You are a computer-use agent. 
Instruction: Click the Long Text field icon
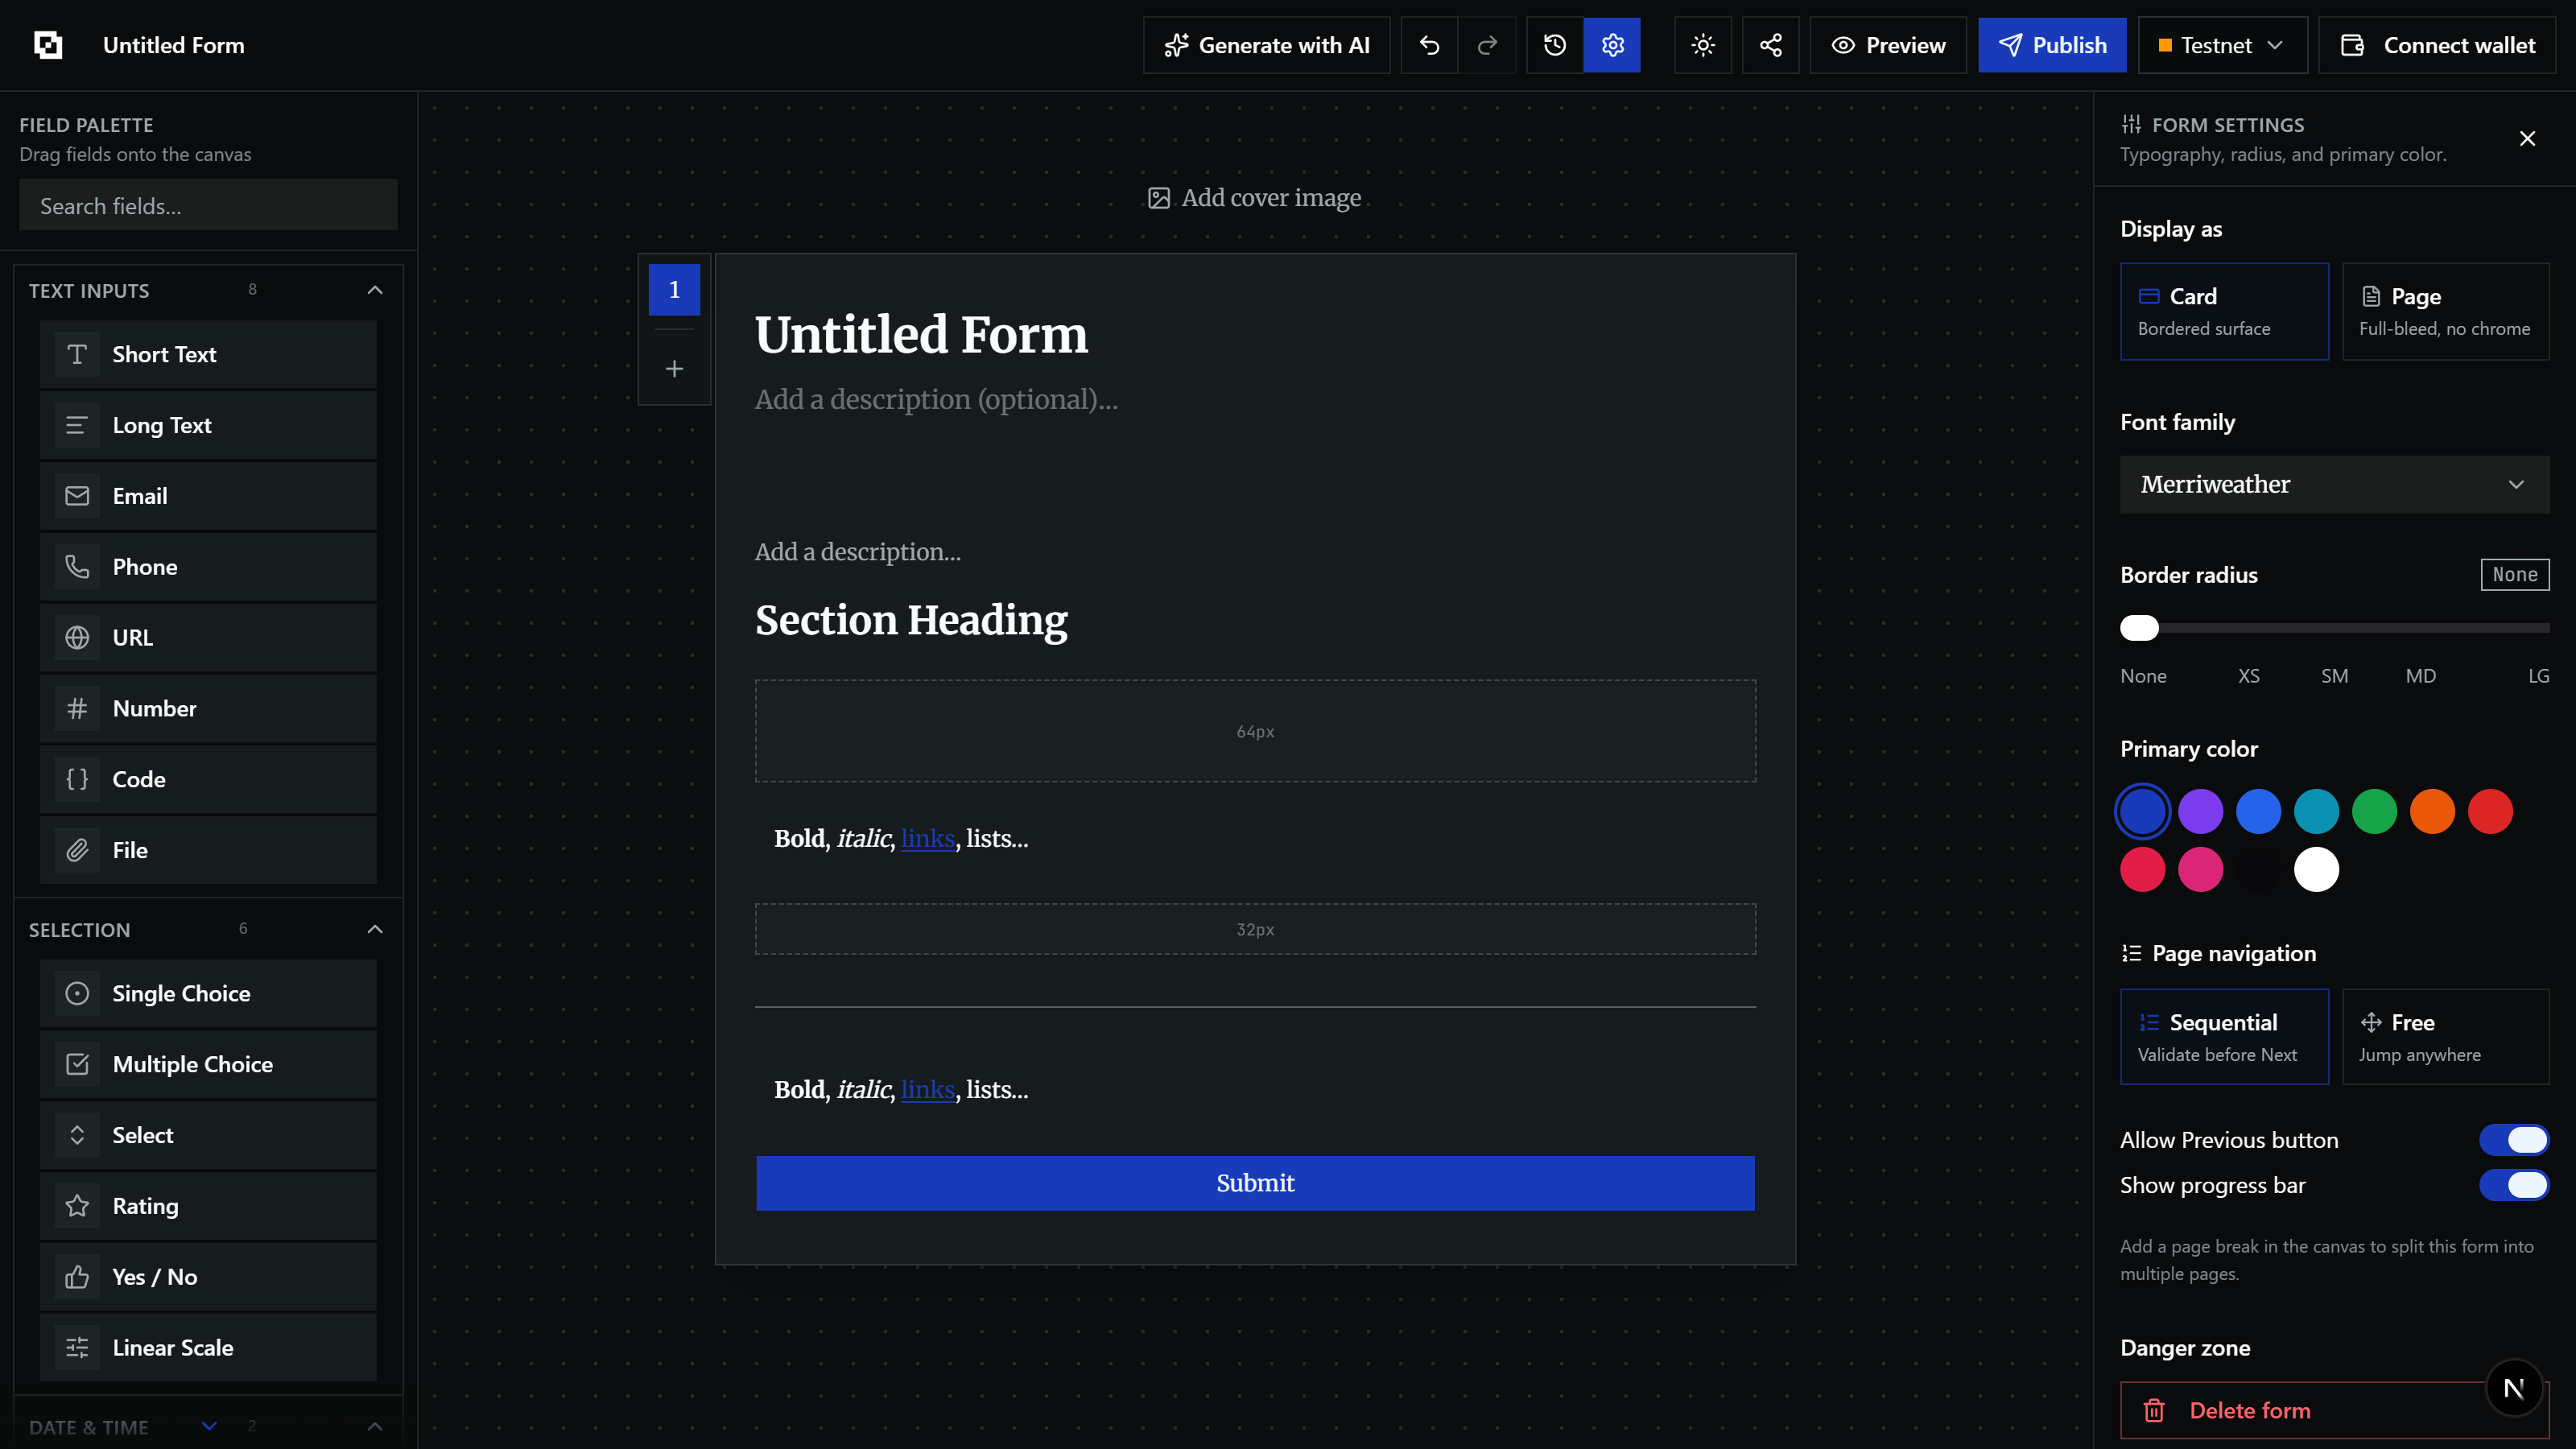pyautogui.click(x=77, y=425)
